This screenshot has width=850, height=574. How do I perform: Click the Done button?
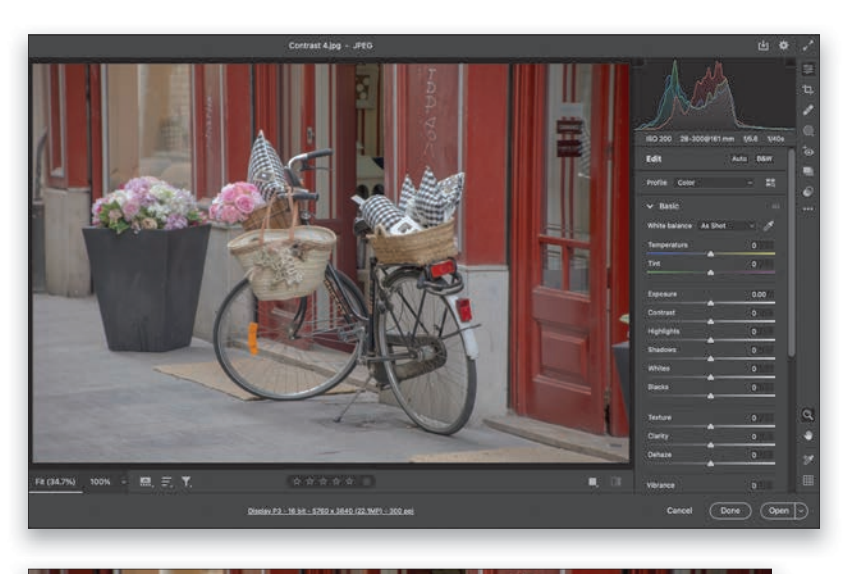(x=730, y=510)
